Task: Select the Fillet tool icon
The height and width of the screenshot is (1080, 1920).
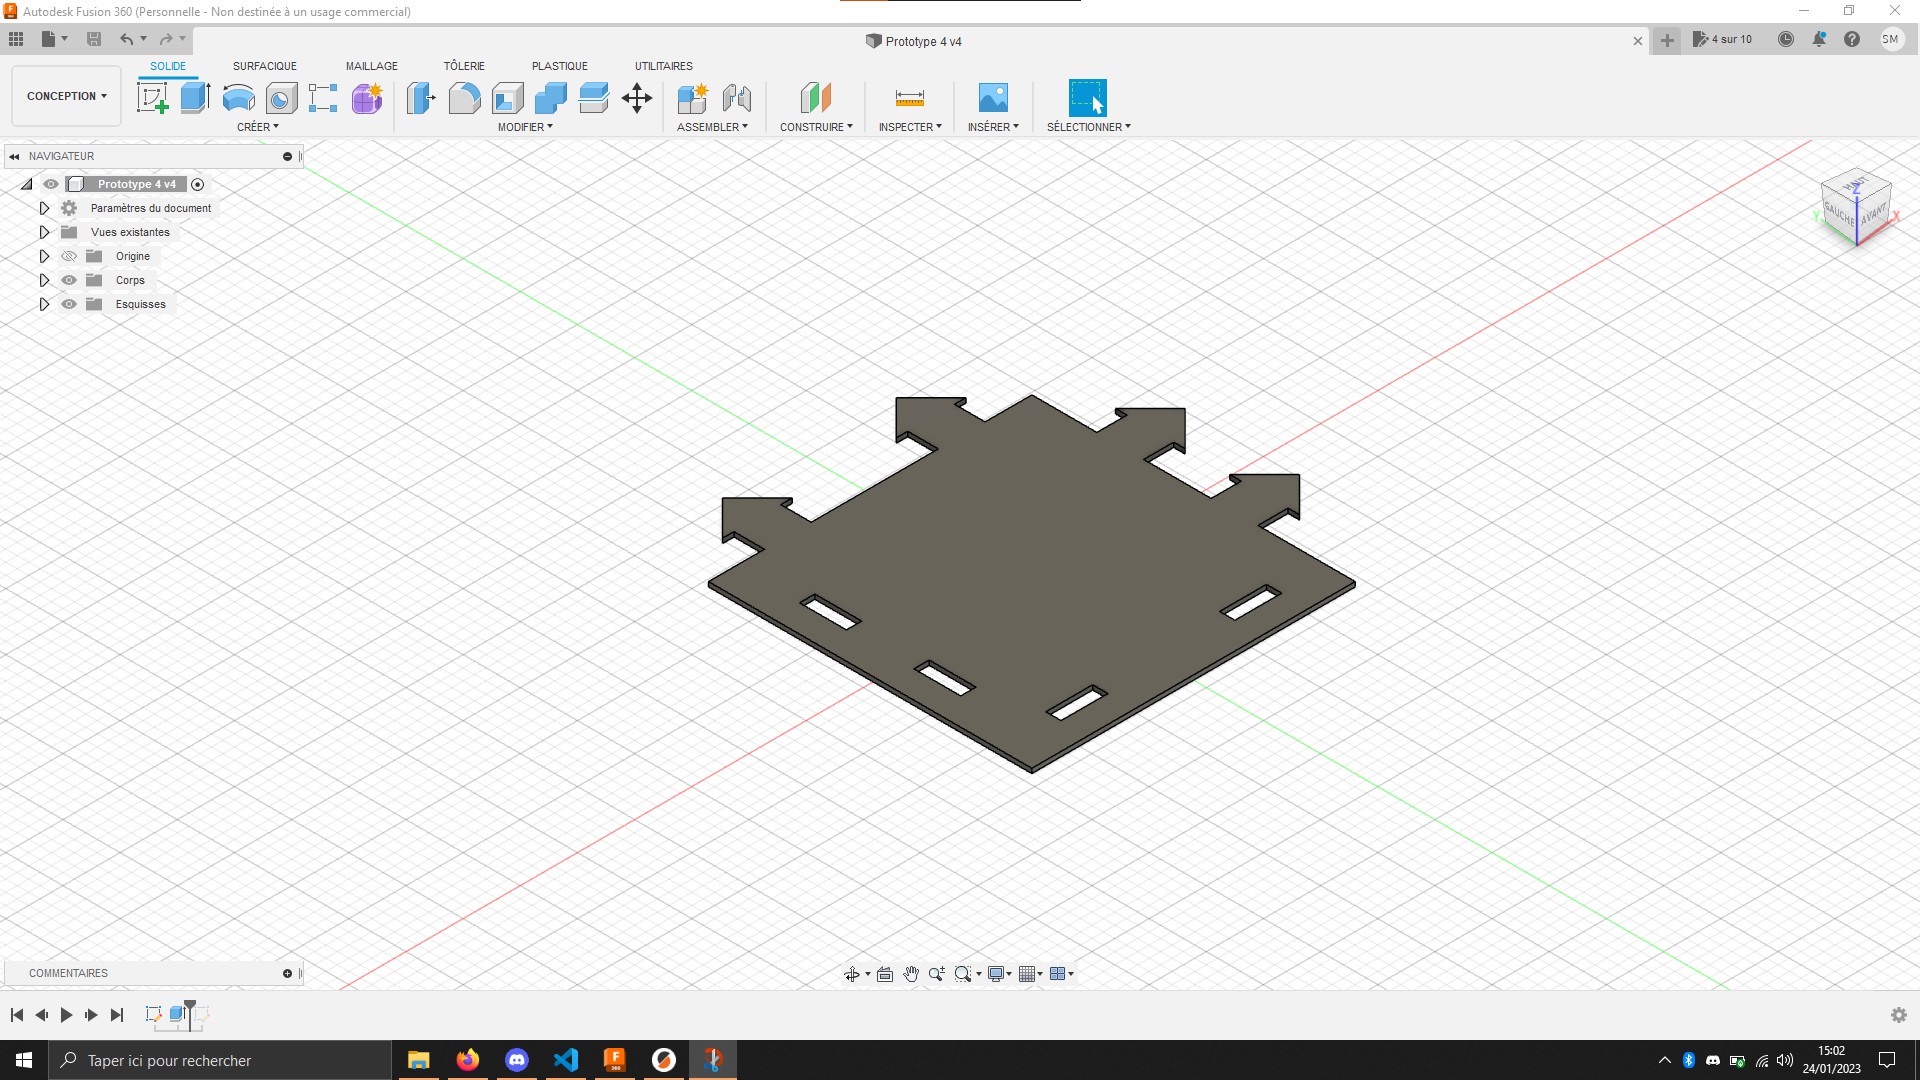Action: [x=464, y=98]
